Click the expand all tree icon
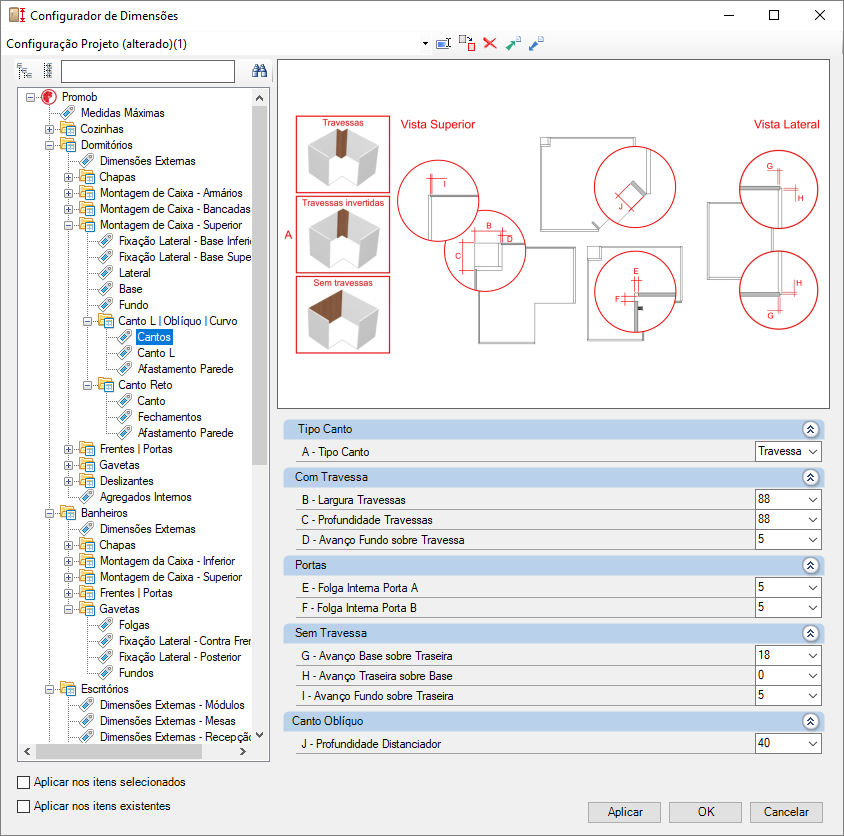 [24, 71]
